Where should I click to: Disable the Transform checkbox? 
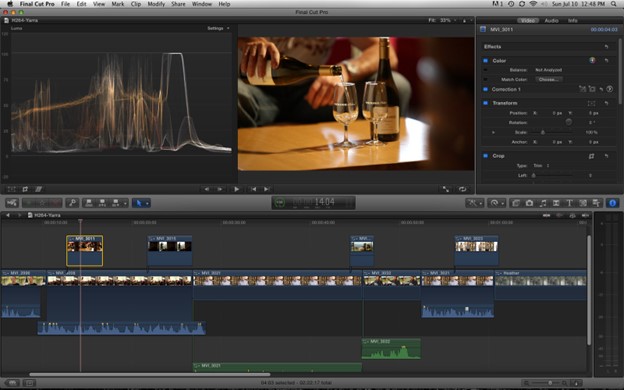486,103
